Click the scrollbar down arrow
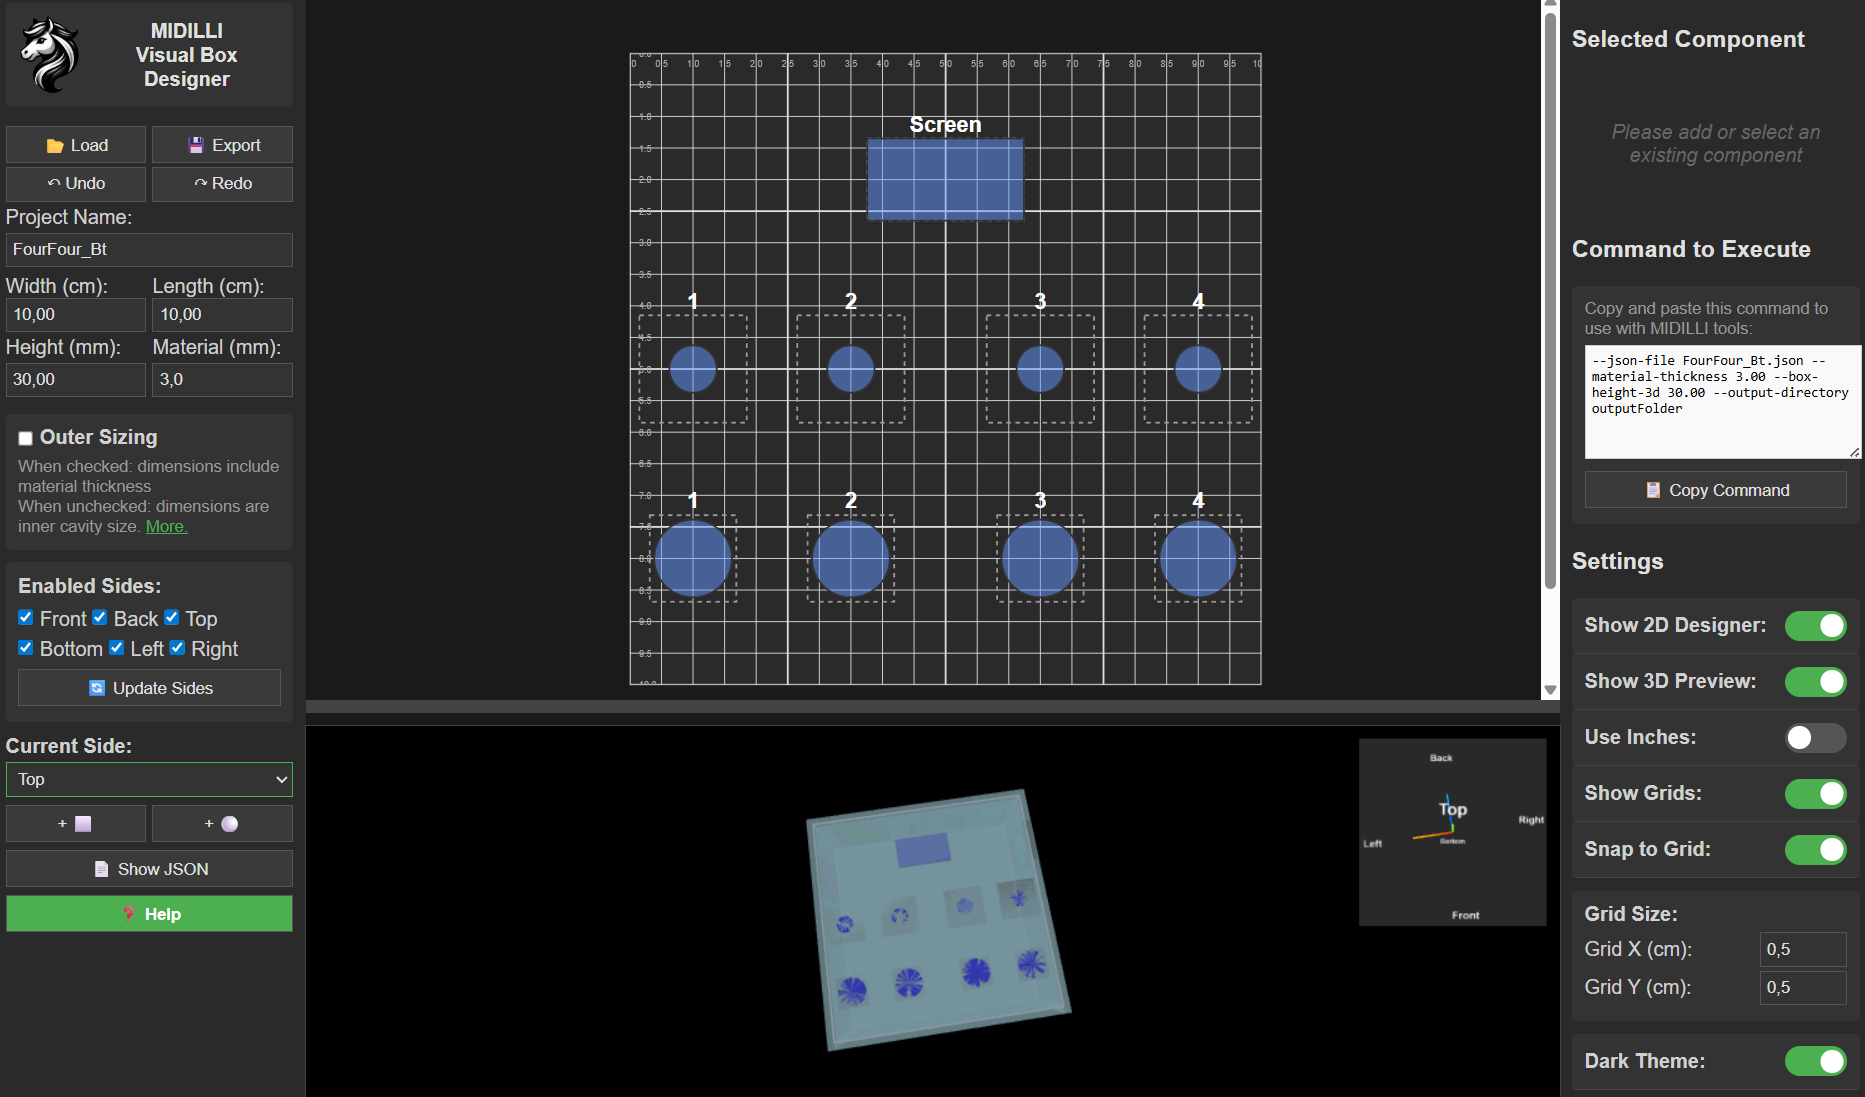This screenshot has height=1097, width=1865. pos(1550,690)
